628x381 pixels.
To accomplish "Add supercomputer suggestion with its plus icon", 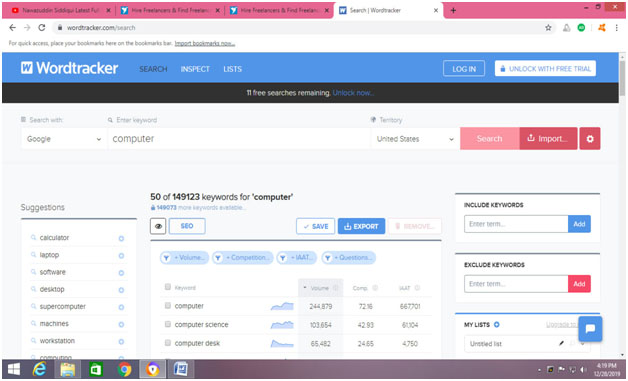I will click(121, 307).
